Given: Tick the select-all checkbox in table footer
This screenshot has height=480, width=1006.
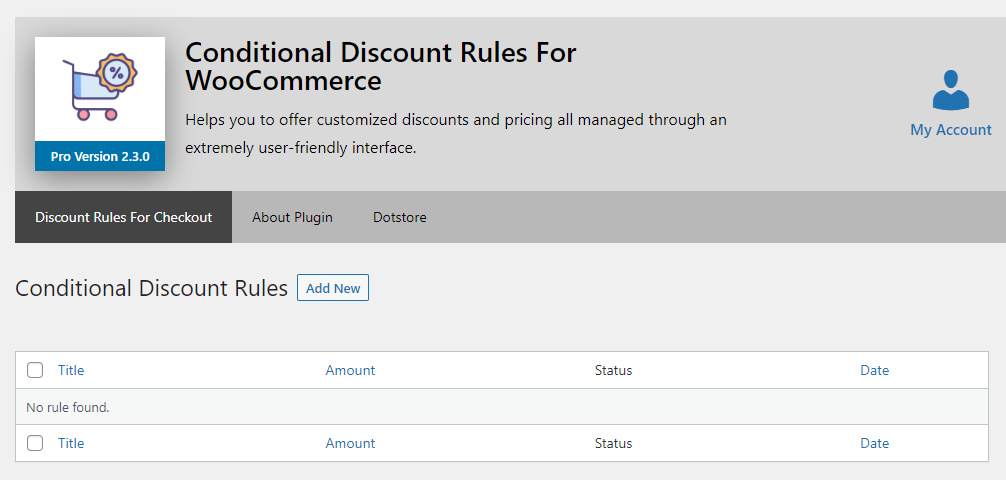Looking at the screenshot, I should [x=35, y=443].
